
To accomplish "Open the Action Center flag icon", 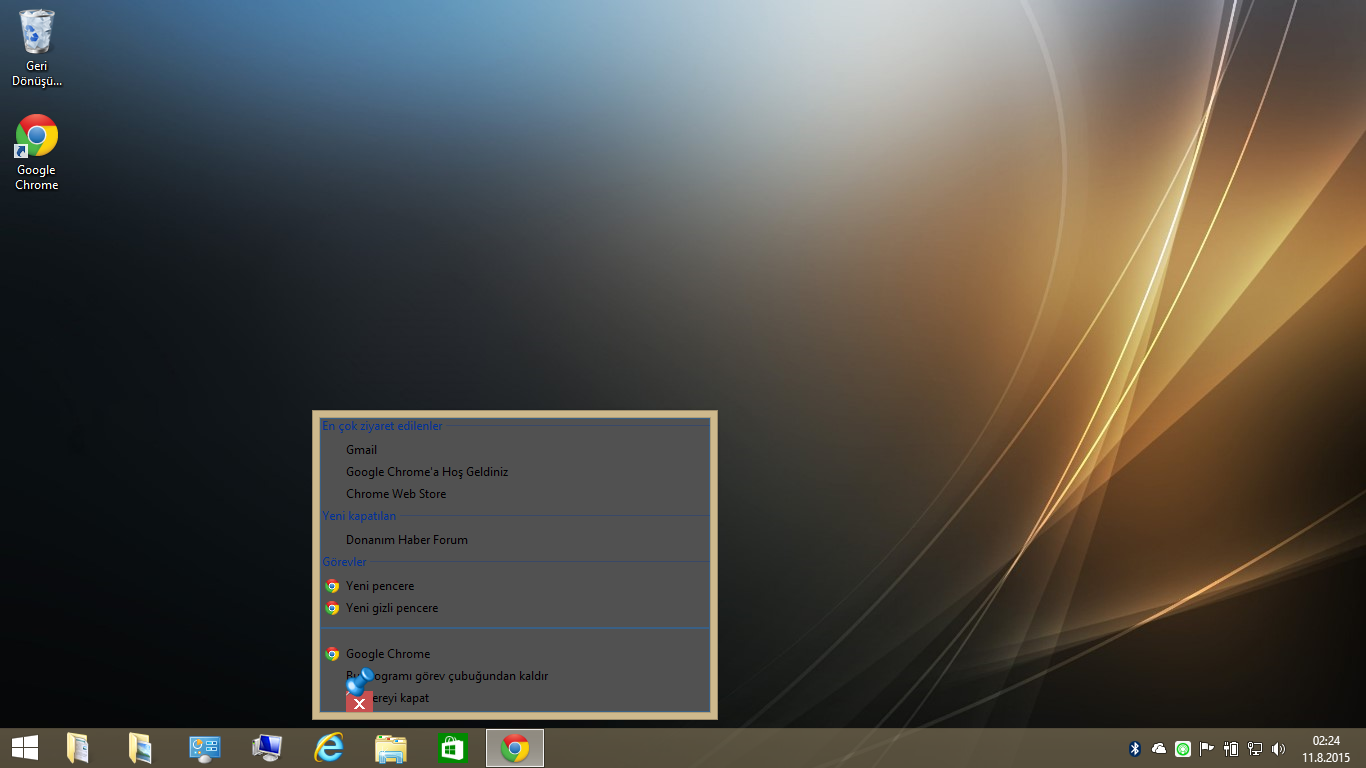I will pos(1207,748).
